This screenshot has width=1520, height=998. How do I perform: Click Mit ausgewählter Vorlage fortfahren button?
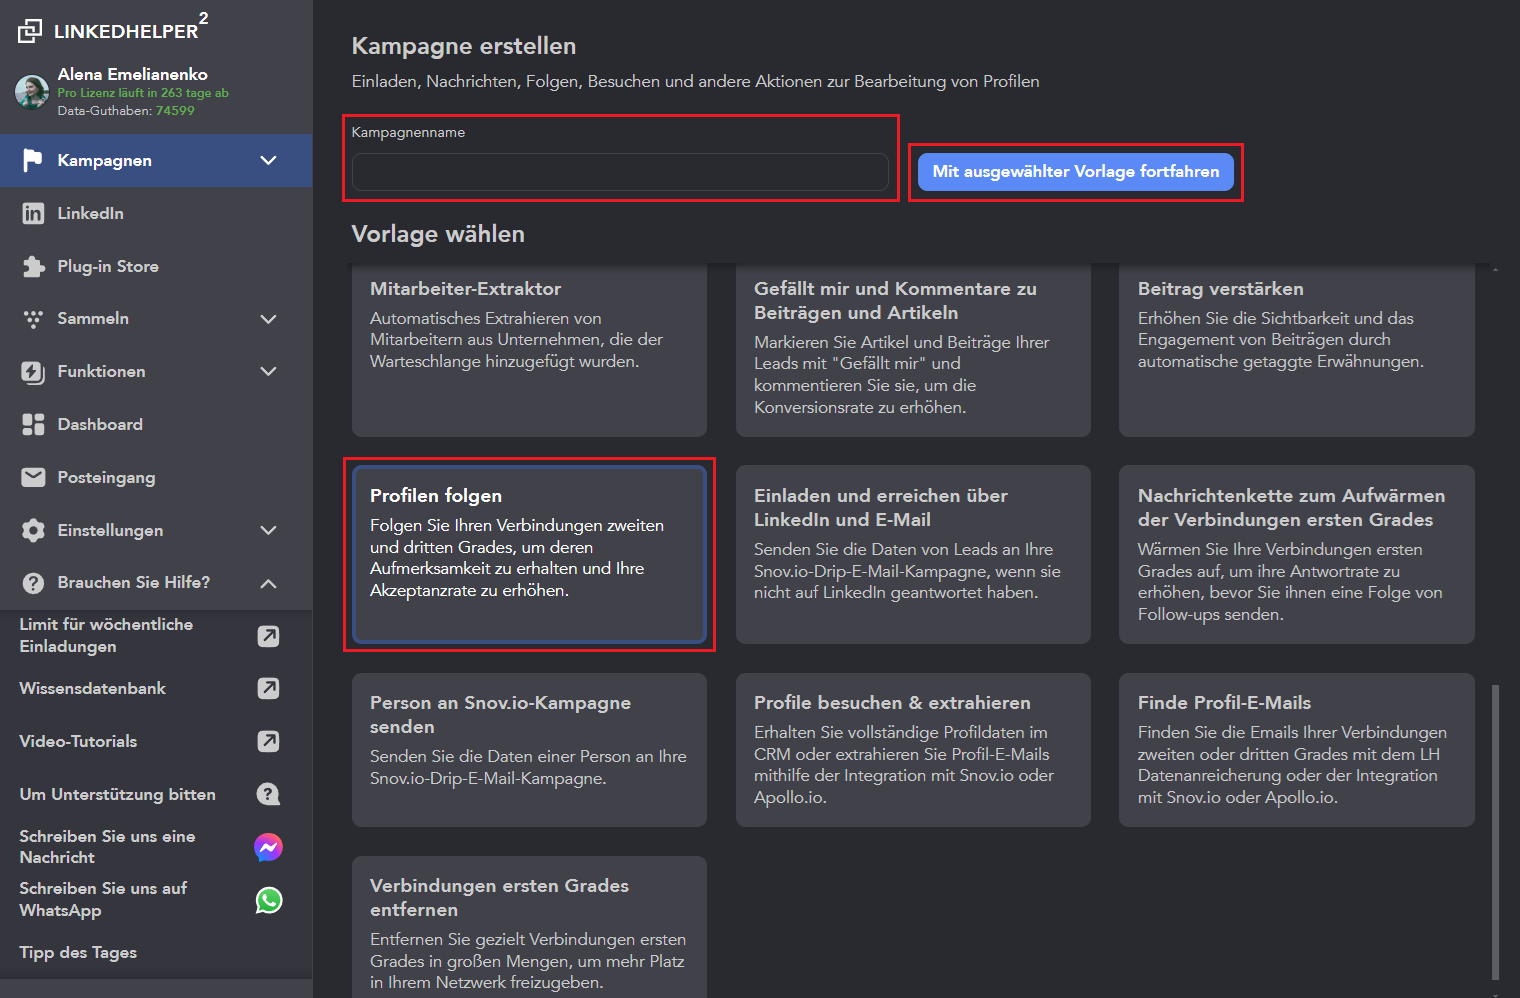coord(1075,172)
